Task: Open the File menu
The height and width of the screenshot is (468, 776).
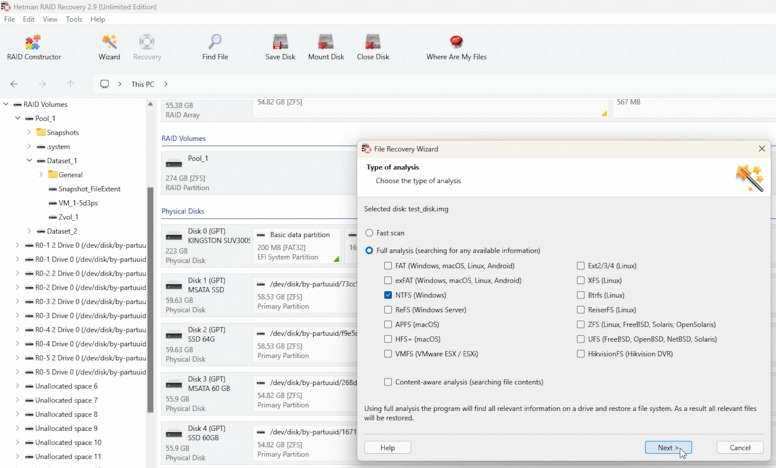Action: click(x=9, y=19)
